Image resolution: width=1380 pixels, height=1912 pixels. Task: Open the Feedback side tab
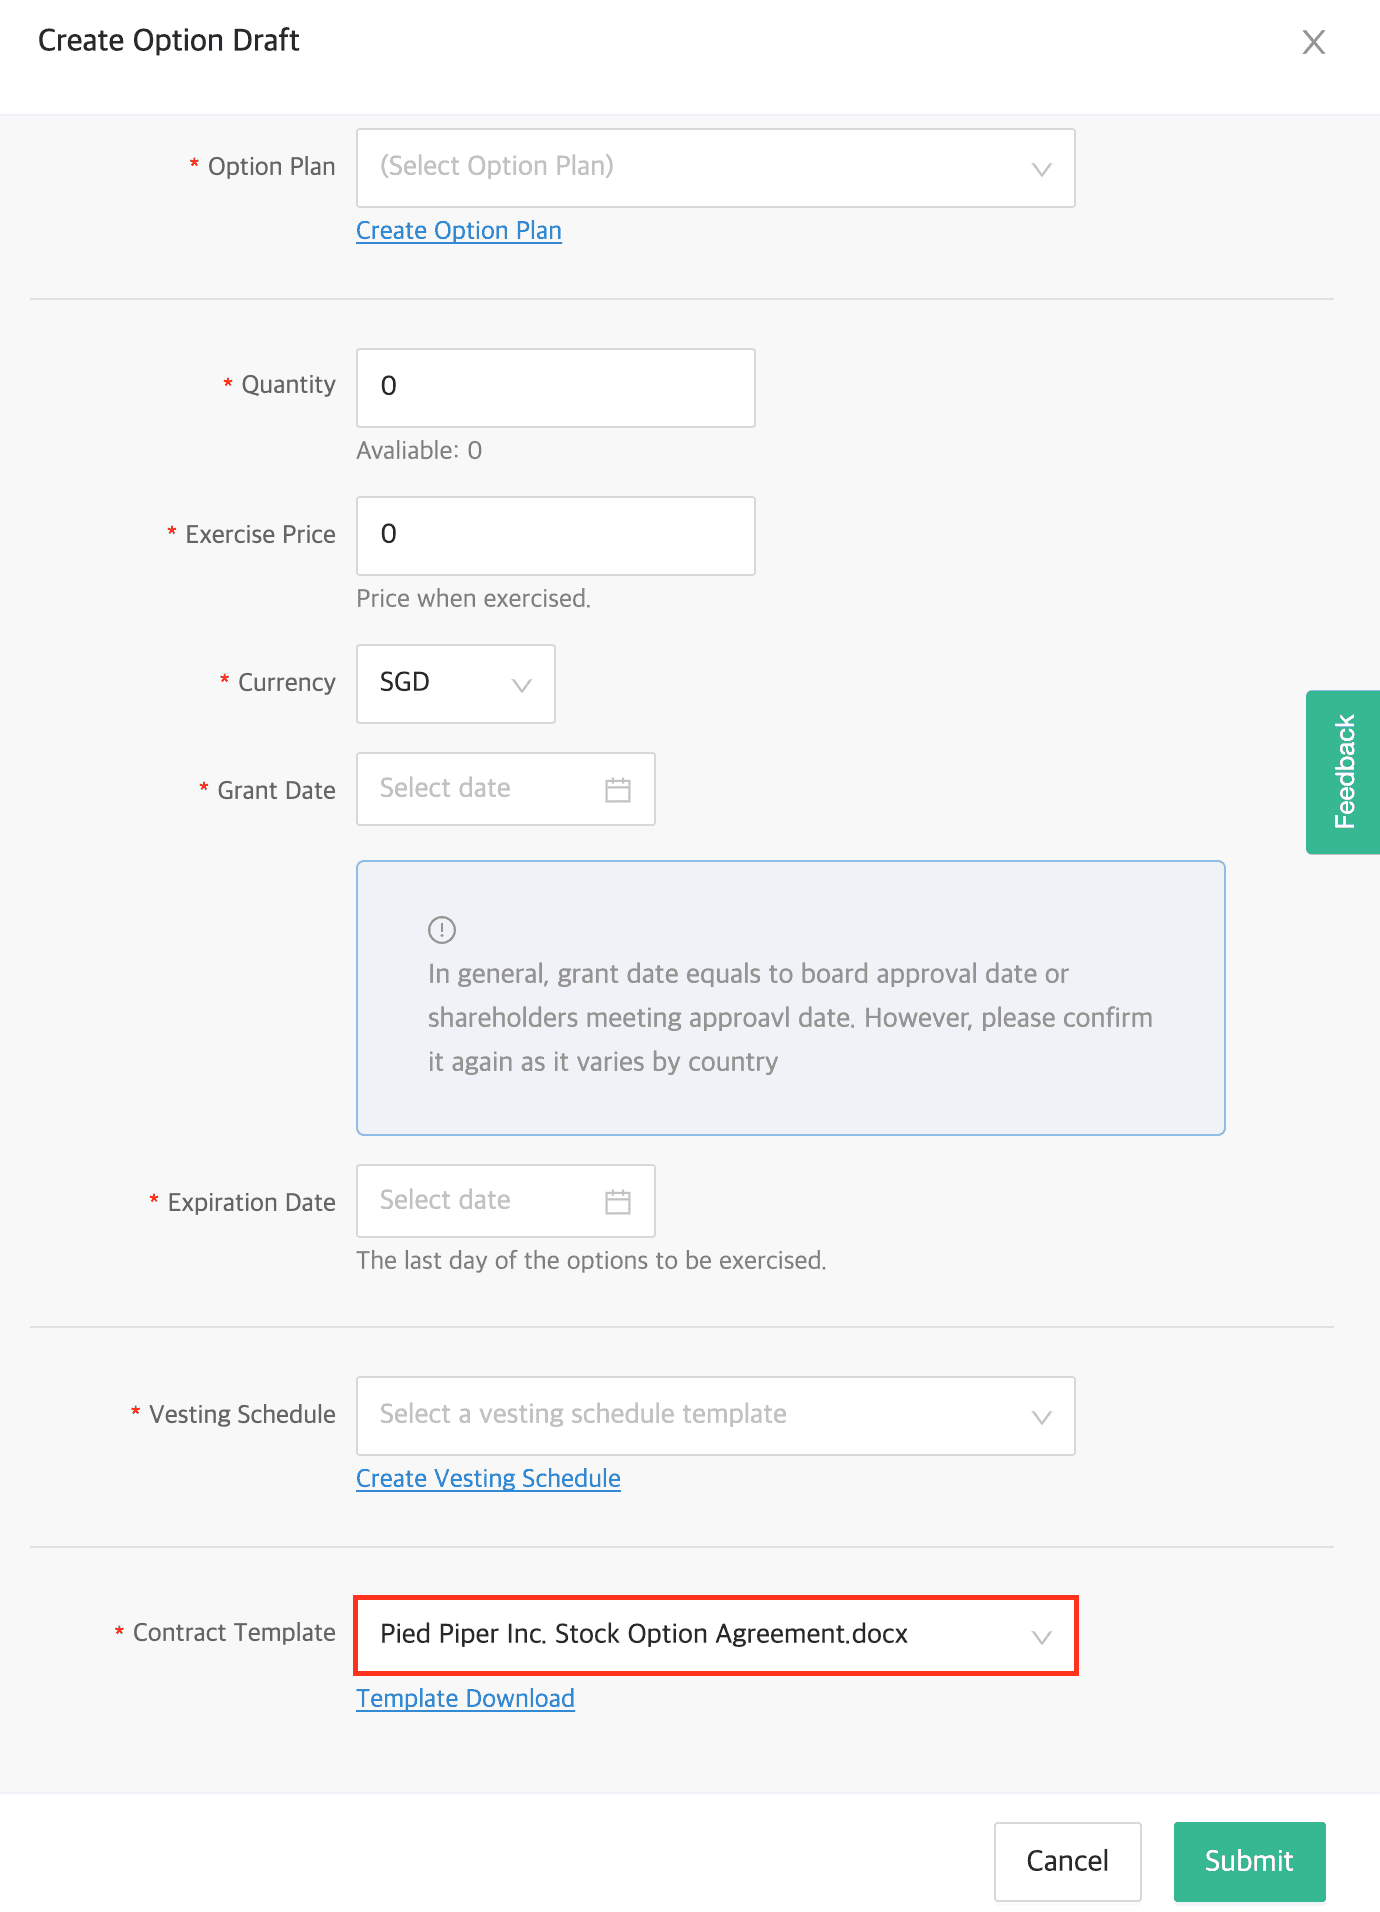pos(1343,772)
